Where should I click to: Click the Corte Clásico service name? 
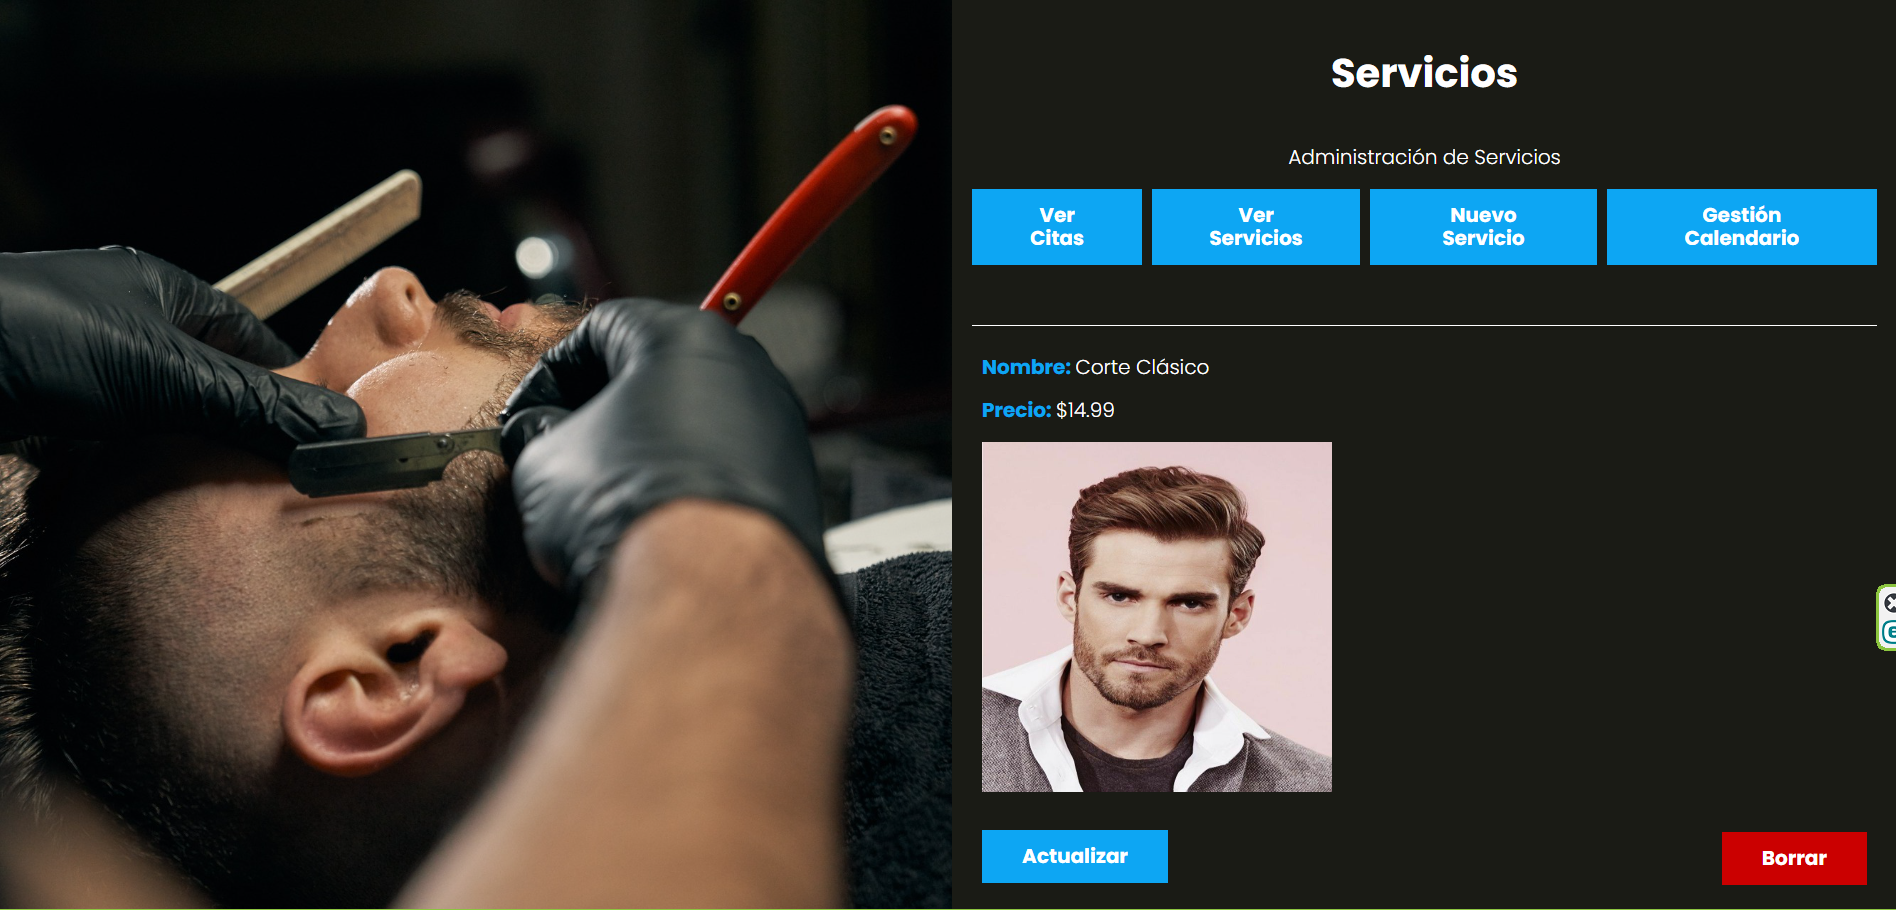[1142, 367]
